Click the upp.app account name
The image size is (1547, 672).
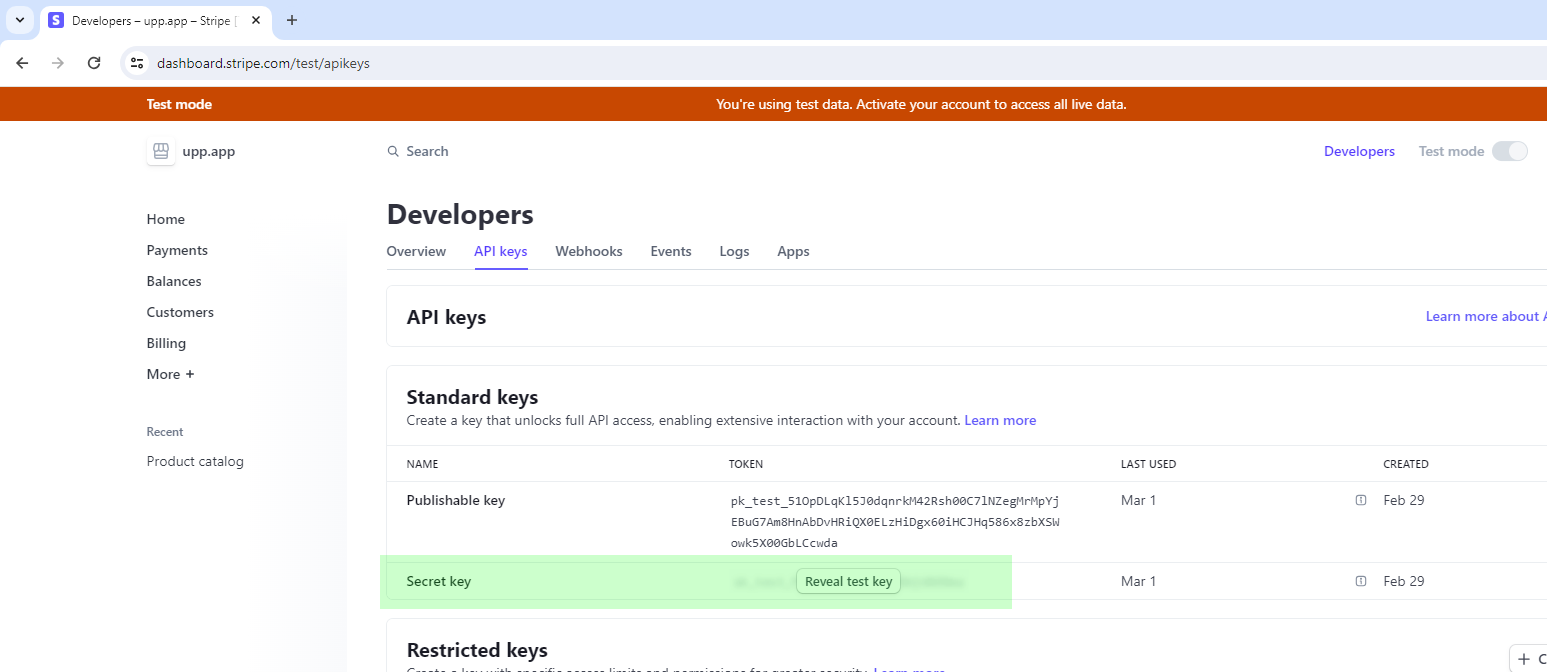[209, 152]
